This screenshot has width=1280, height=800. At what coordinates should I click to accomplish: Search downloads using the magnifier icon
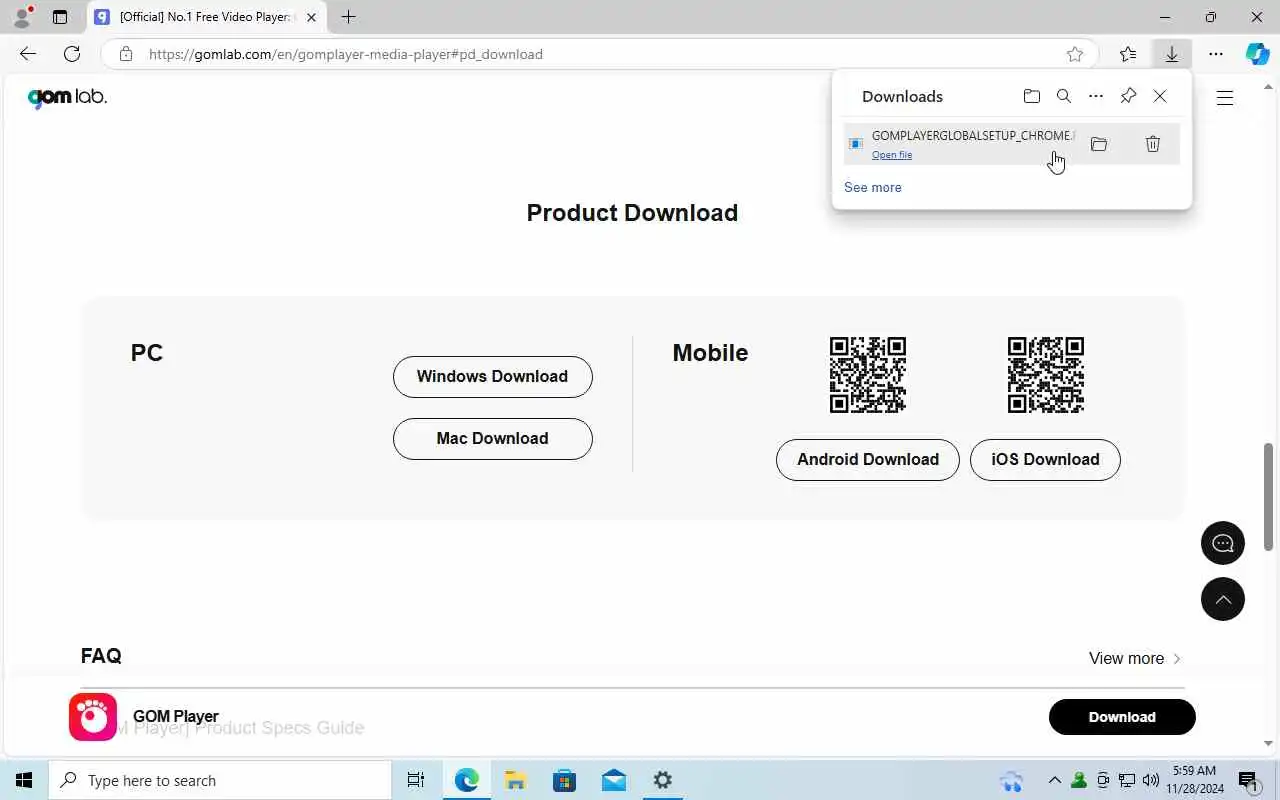pos(1064,96)
